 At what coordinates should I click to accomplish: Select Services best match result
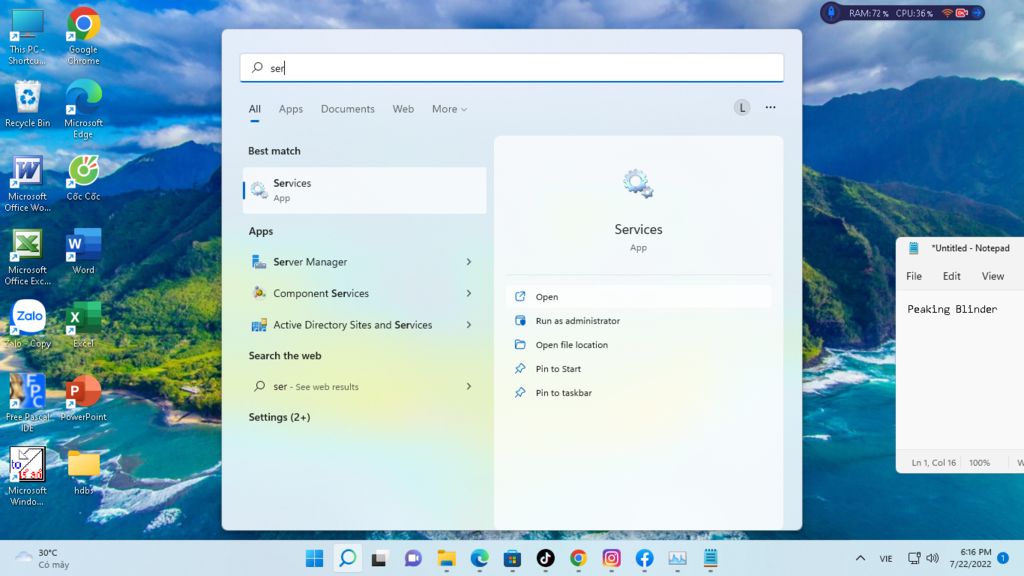(x=364, y=190)
